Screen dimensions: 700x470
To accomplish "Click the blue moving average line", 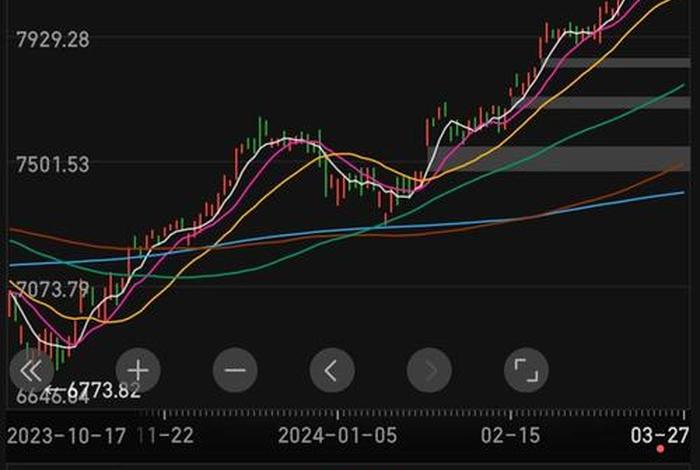I will pyautogui.click(x=400, y=226).
